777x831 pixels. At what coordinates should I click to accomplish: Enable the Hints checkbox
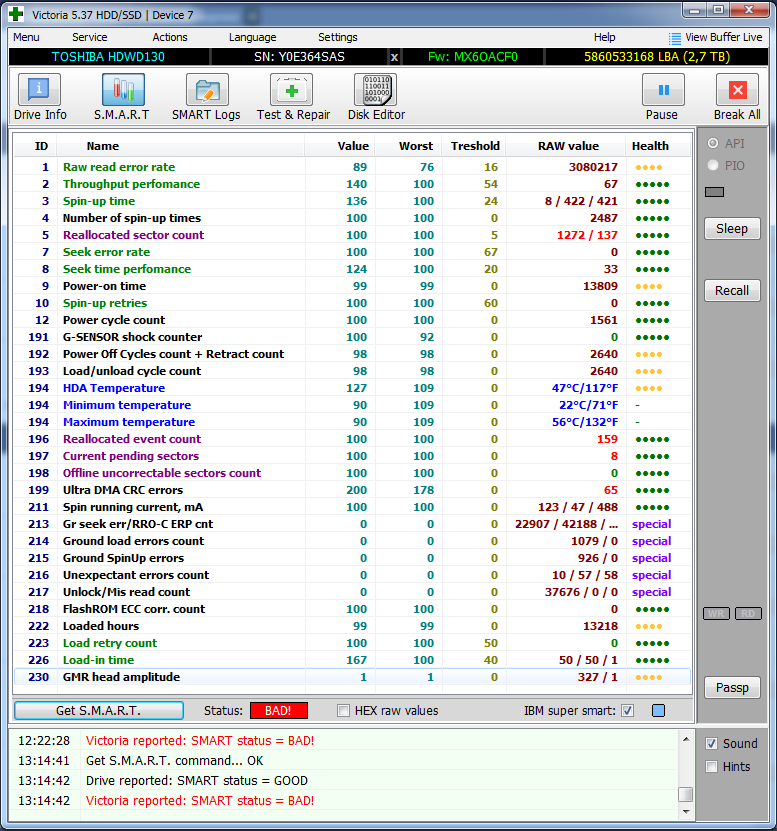coord(711,767)
